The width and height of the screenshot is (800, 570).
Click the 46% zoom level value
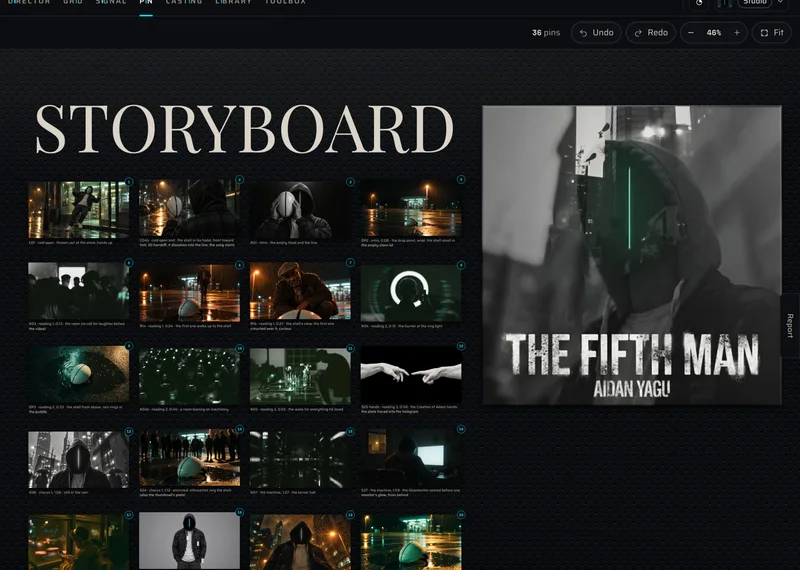(714, 33)
